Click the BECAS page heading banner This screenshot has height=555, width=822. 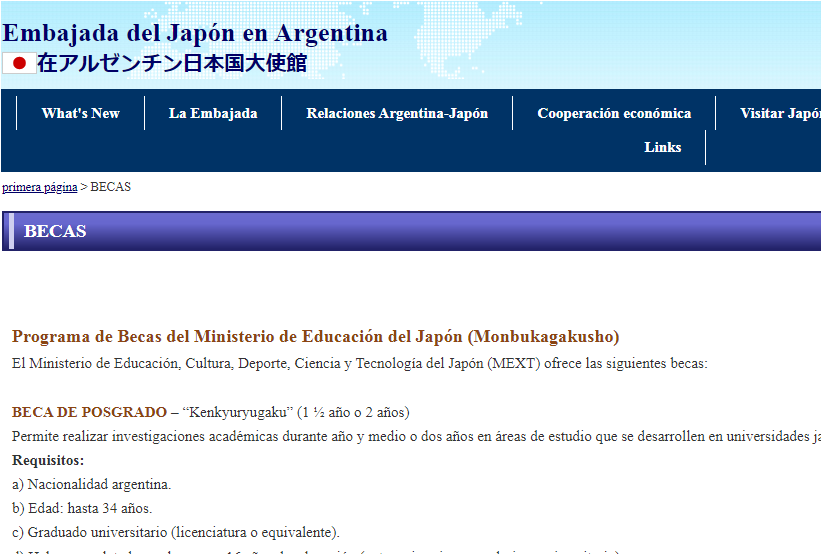tap(411, 231)
